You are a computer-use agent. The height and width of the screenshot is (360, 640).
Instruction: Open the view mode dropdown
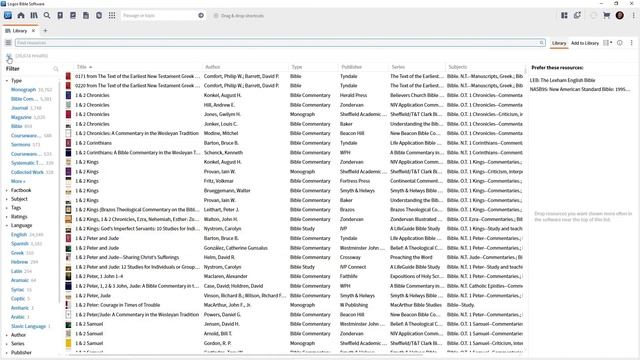[x=608, y=42]
